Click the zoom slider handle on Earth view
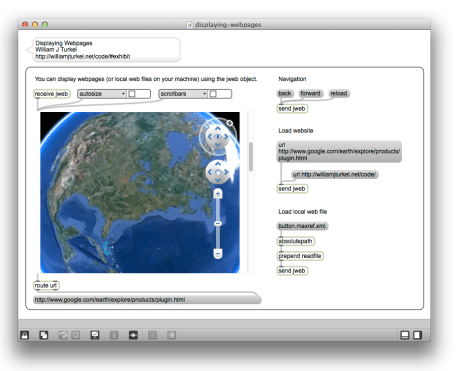460x371 pixels. click(218, 223)
